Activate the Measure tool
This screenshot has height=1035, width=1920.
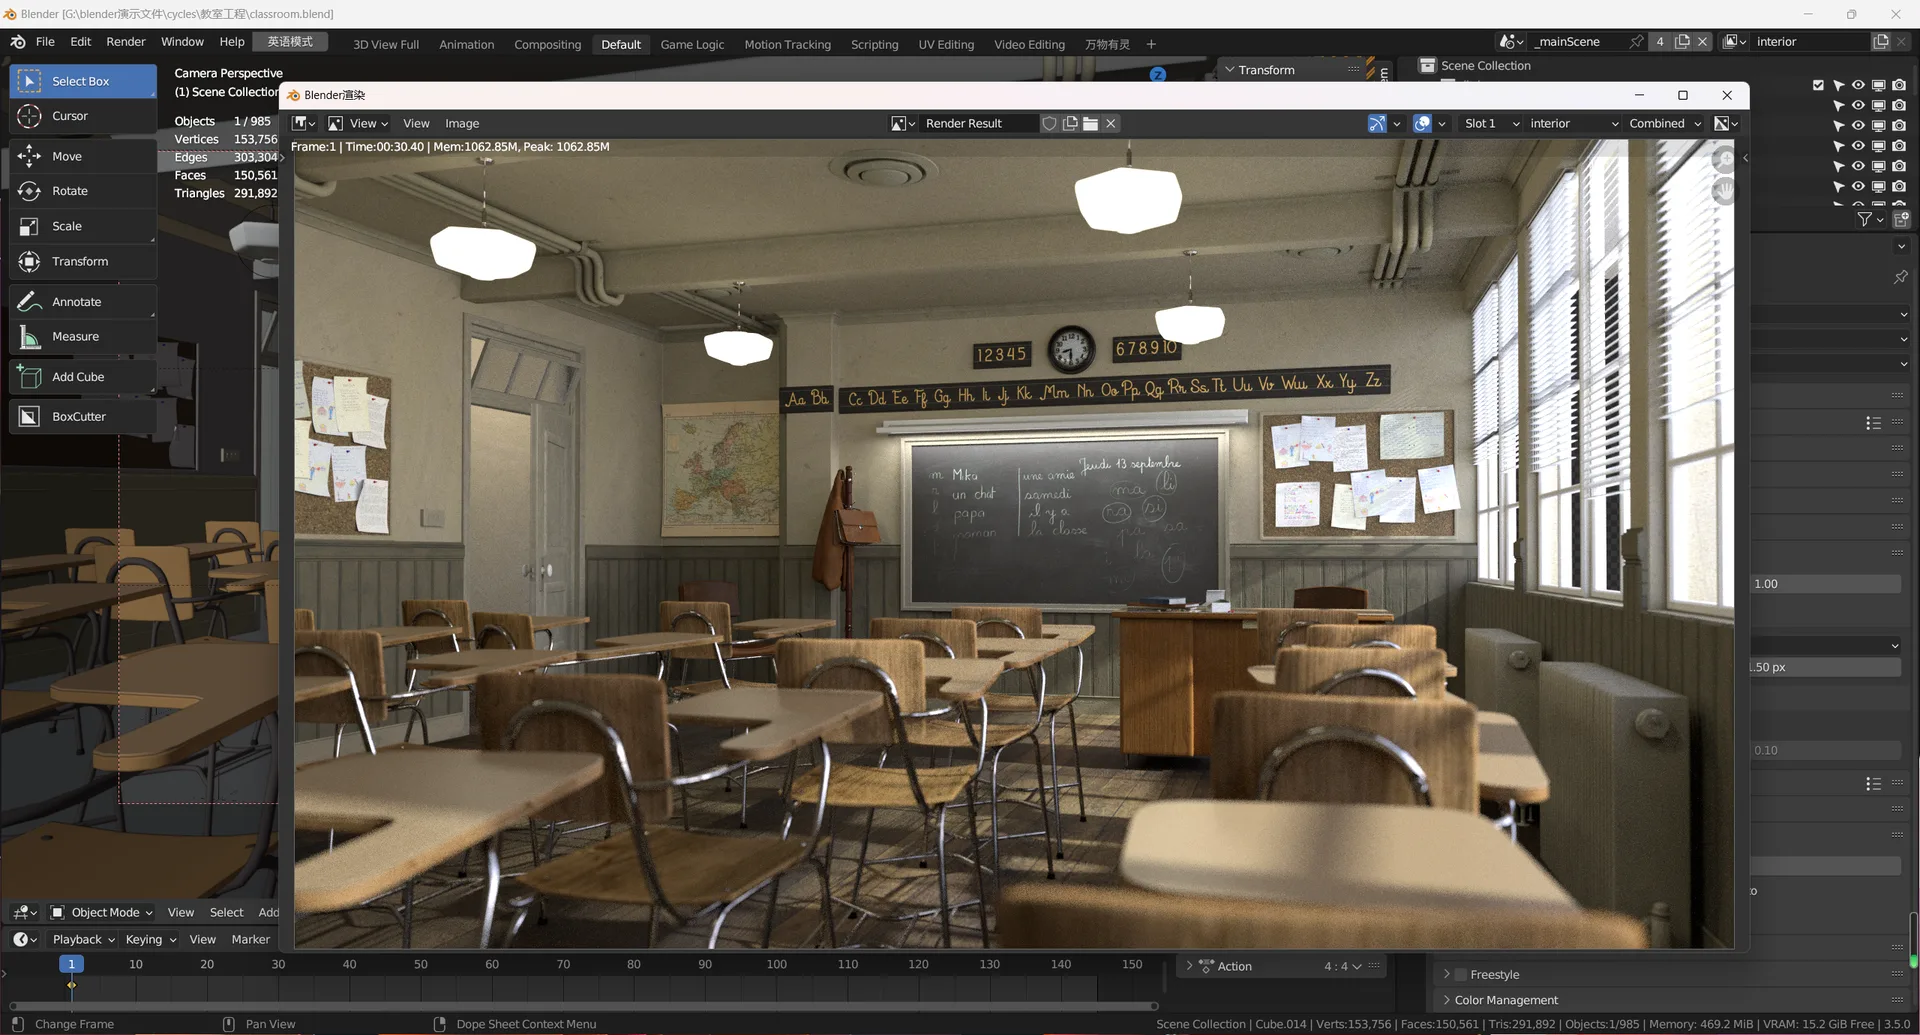click(x=83, y=337)
